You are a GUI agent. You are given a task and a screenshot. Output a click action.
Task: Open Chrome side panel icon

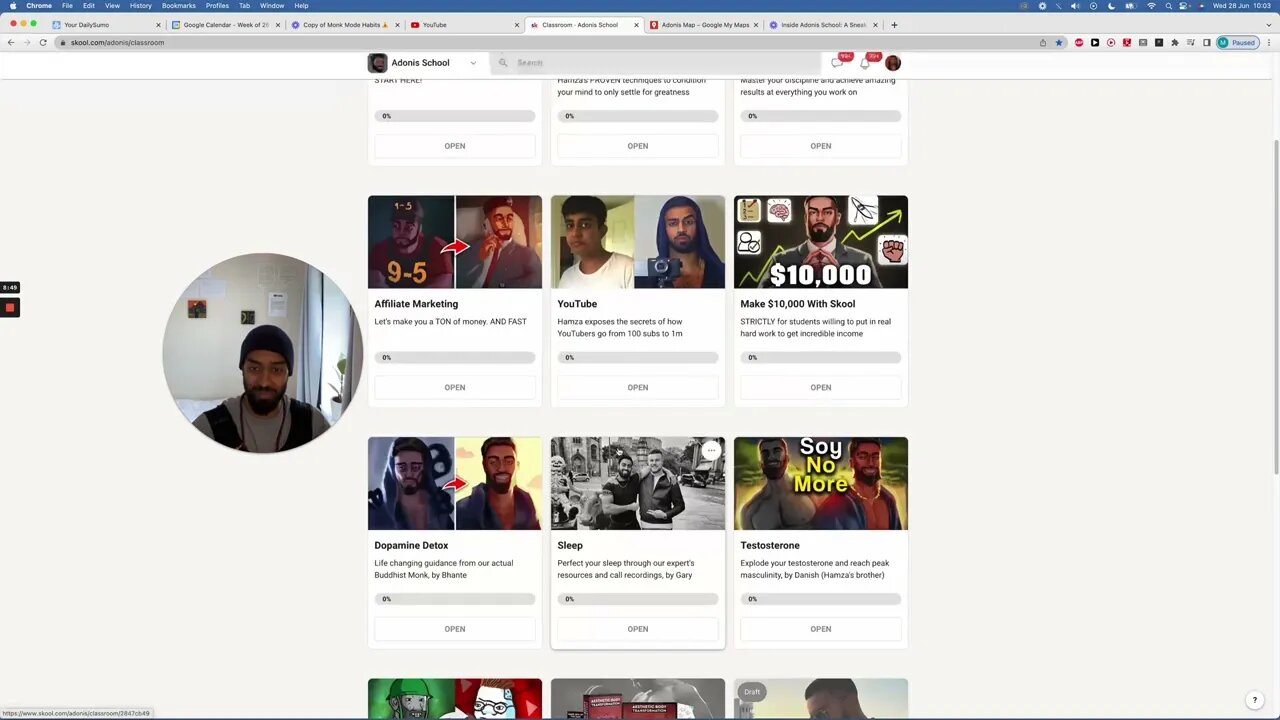click(1207, 43)
